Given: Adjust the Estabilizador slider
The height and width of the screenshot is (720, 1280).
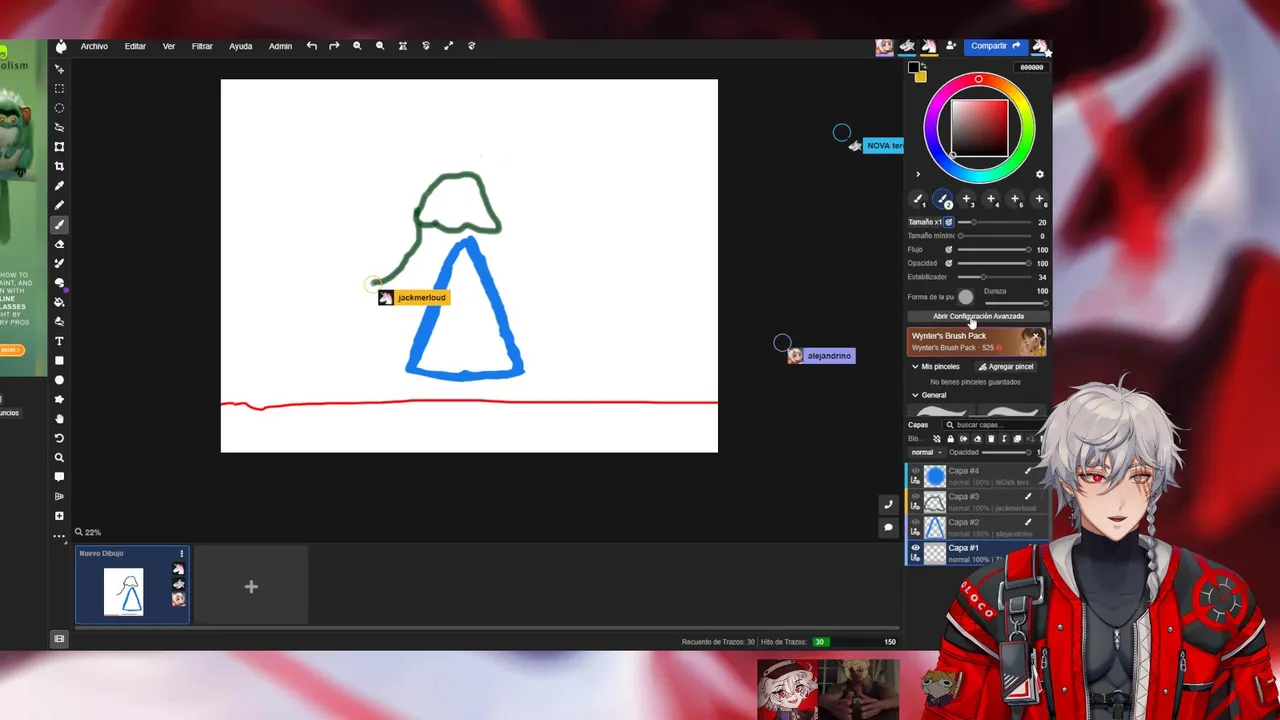Looking at the screenshot, I should pos(993,277).
